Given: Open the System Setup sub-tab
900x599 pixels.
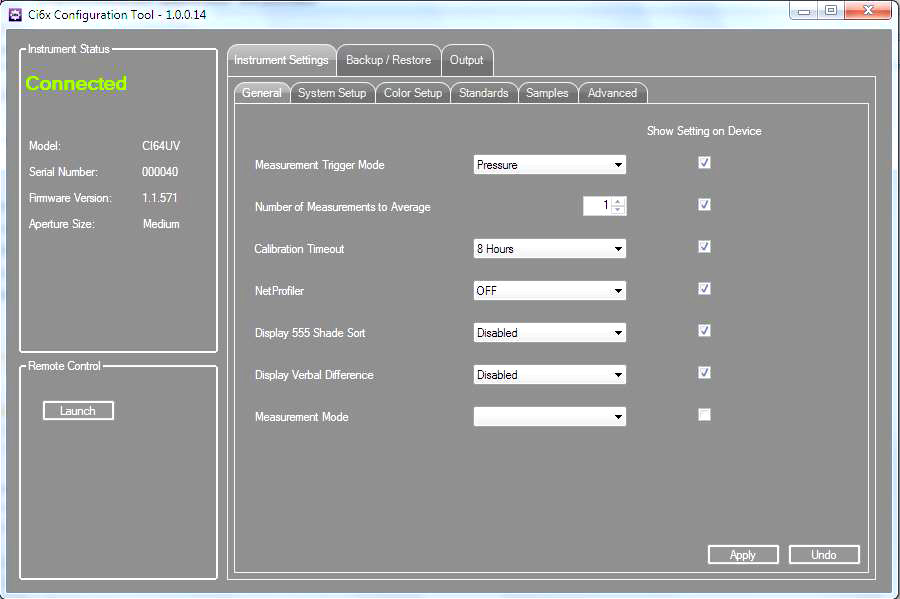Looking at the screenshot, I should coord(332,93).
